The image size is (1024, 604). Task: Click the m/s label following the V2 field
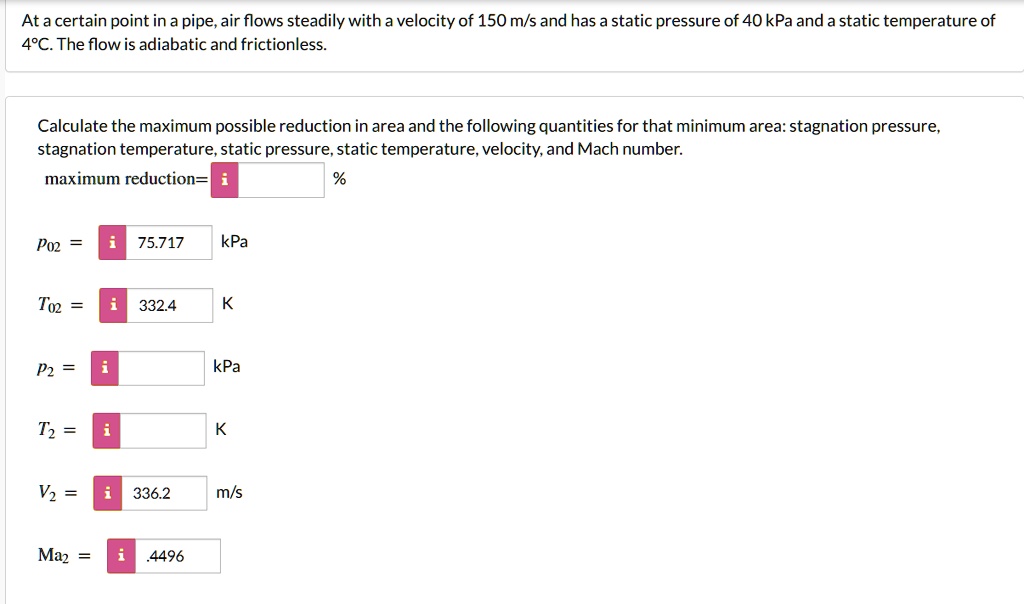[227, 492]
